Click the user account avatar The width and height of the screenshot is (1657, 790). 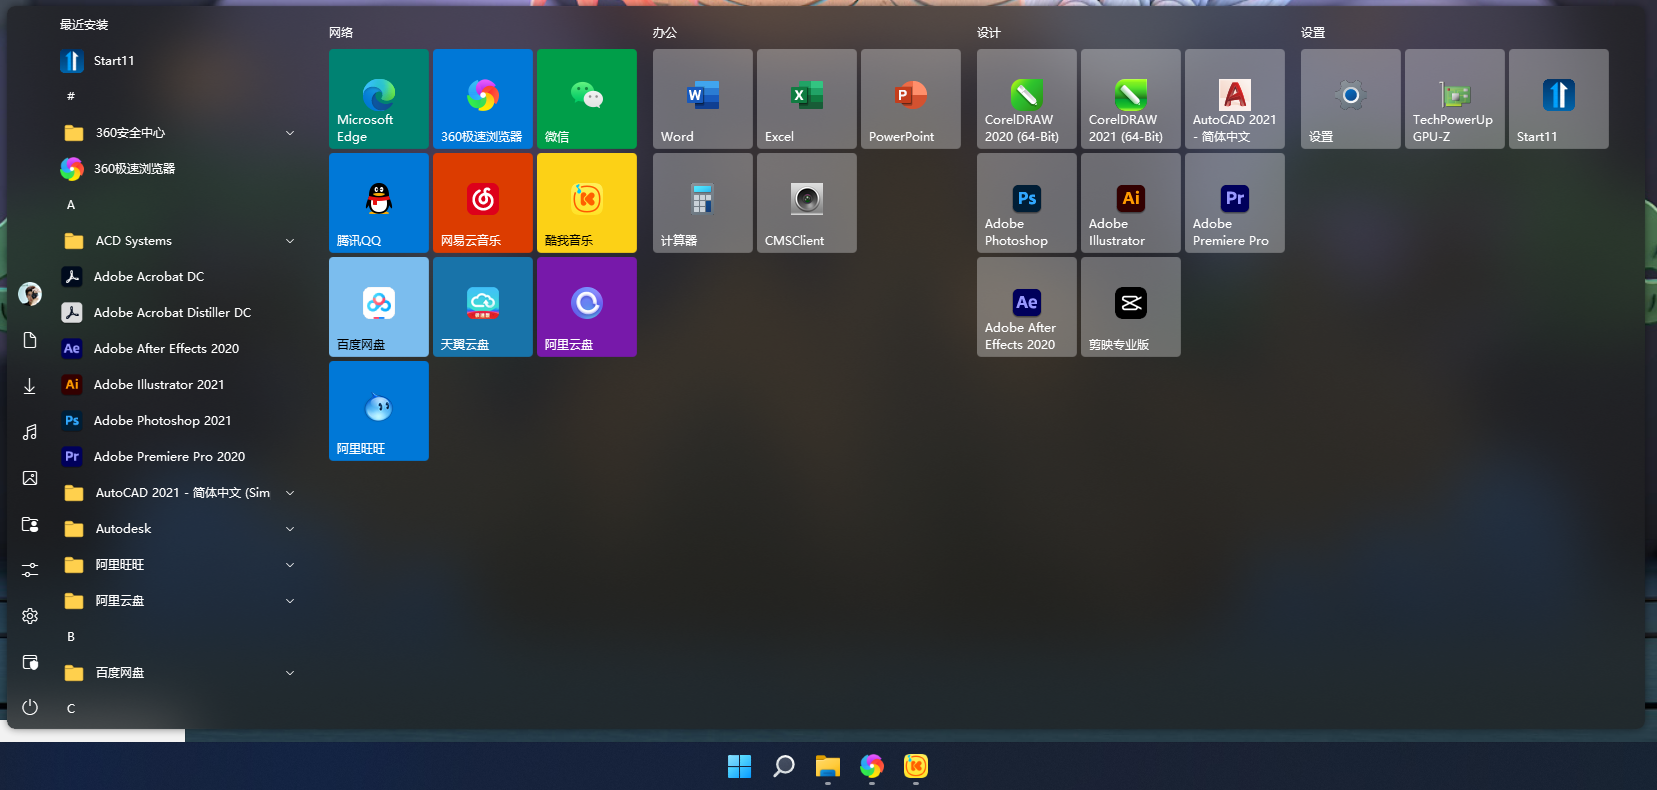click(x=30, y=294)
